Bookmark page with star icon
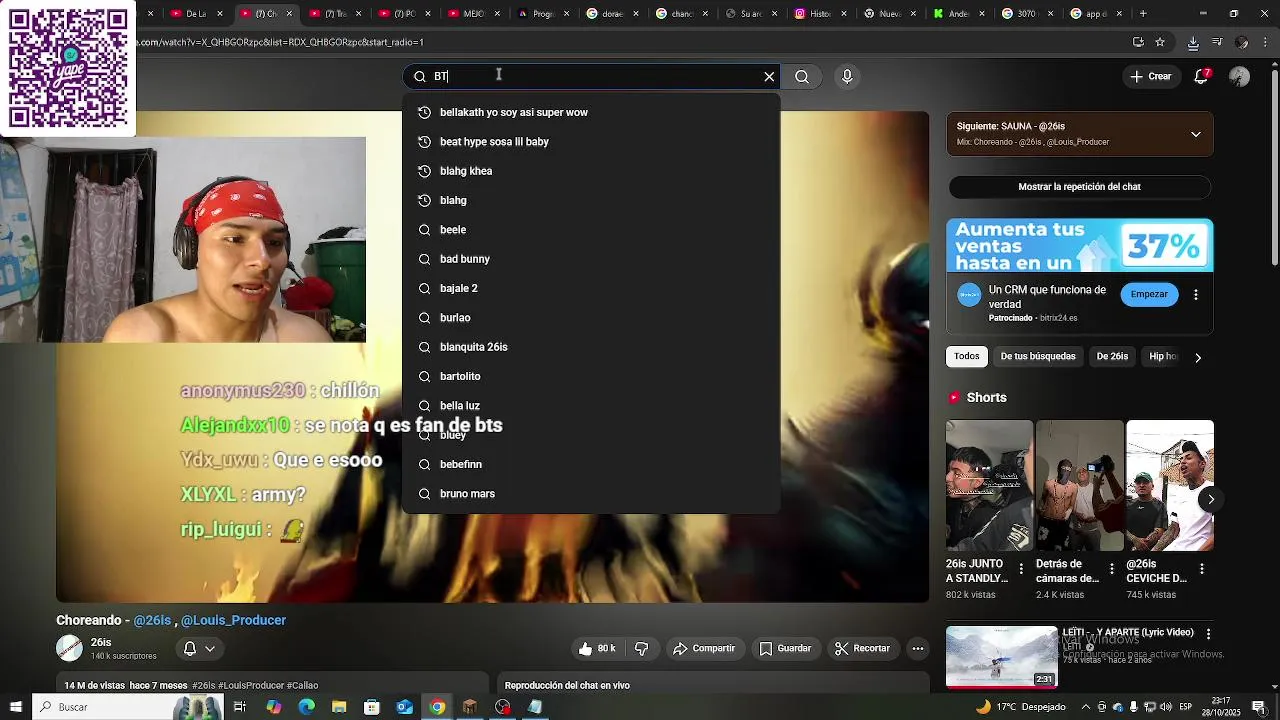 (1160, 42)
